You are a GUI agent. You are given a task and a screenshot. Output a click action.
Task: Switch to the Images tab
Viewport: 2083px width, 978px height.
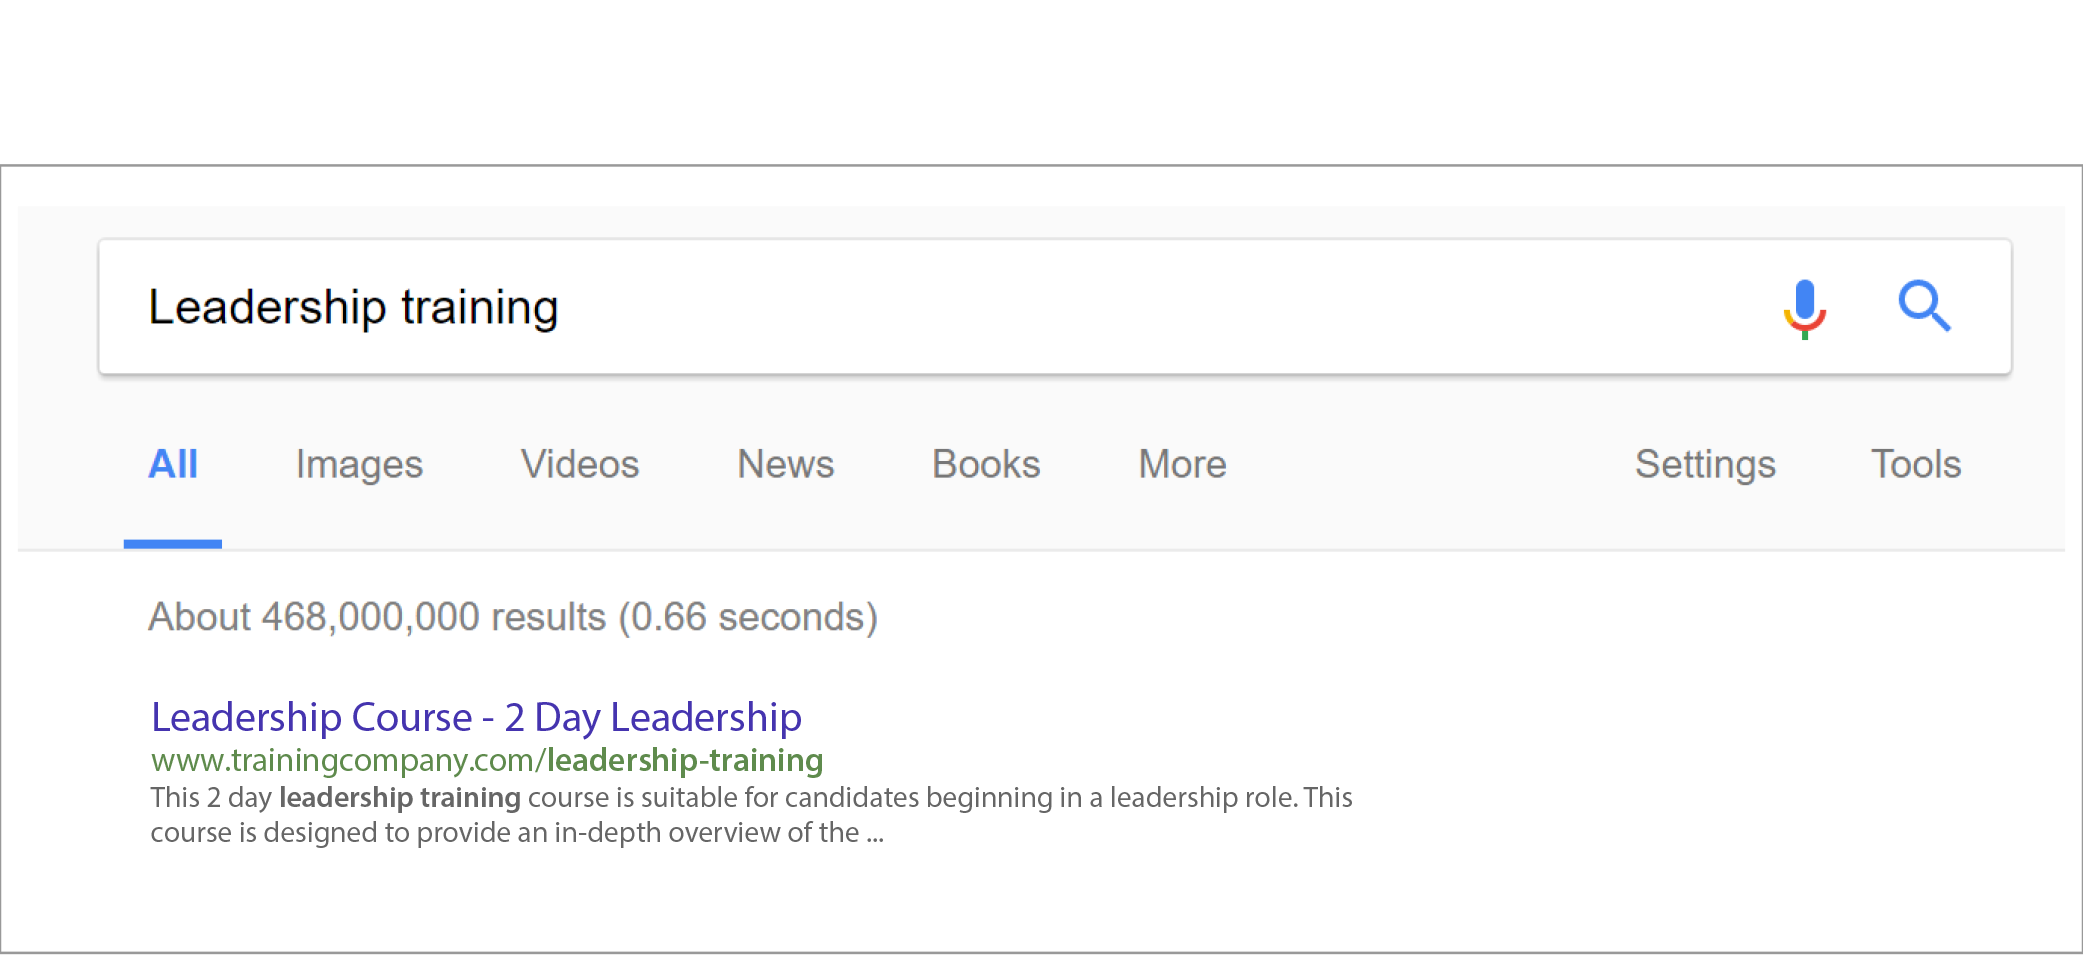point(359,465)
